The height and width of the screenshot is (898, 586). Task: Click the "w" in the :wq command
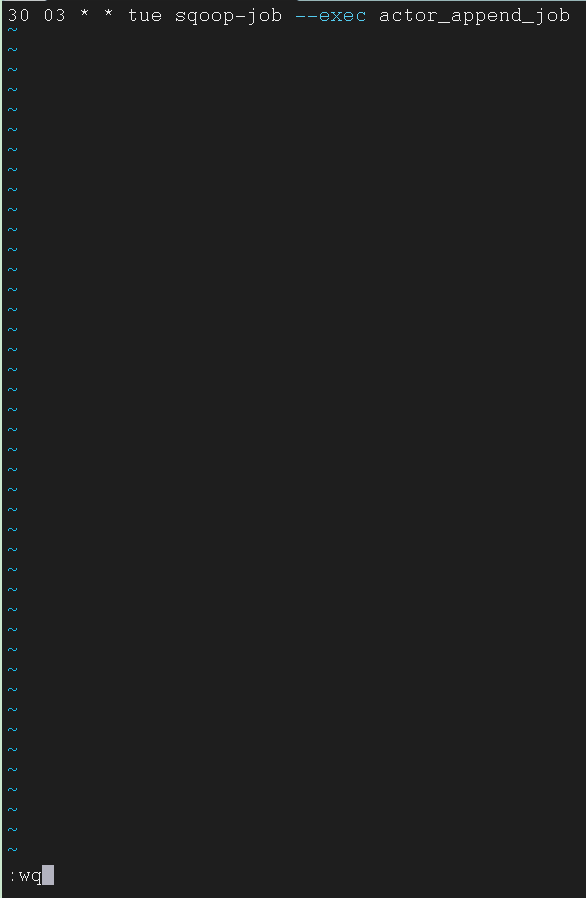click(25, 876)
